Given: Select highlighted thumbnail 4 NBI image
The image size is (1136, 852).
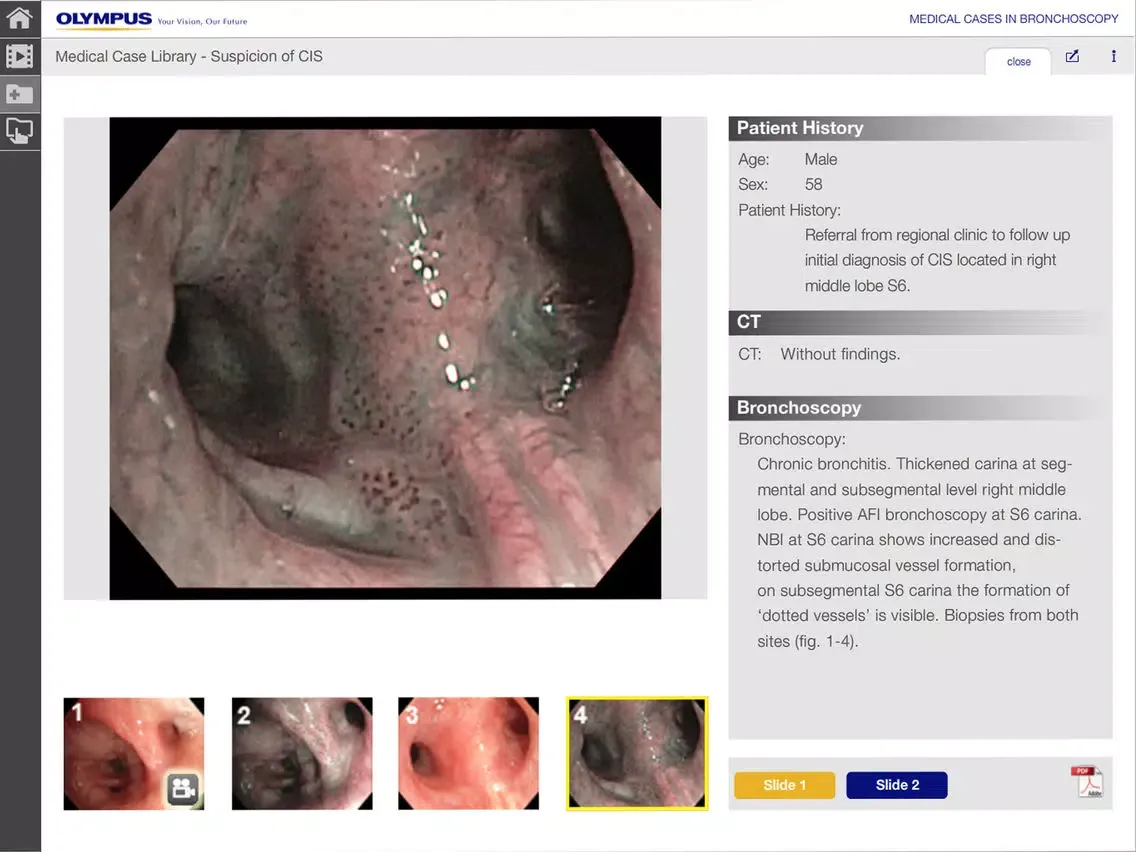Looking at the screenshot, I should click(x=637, y=753).
